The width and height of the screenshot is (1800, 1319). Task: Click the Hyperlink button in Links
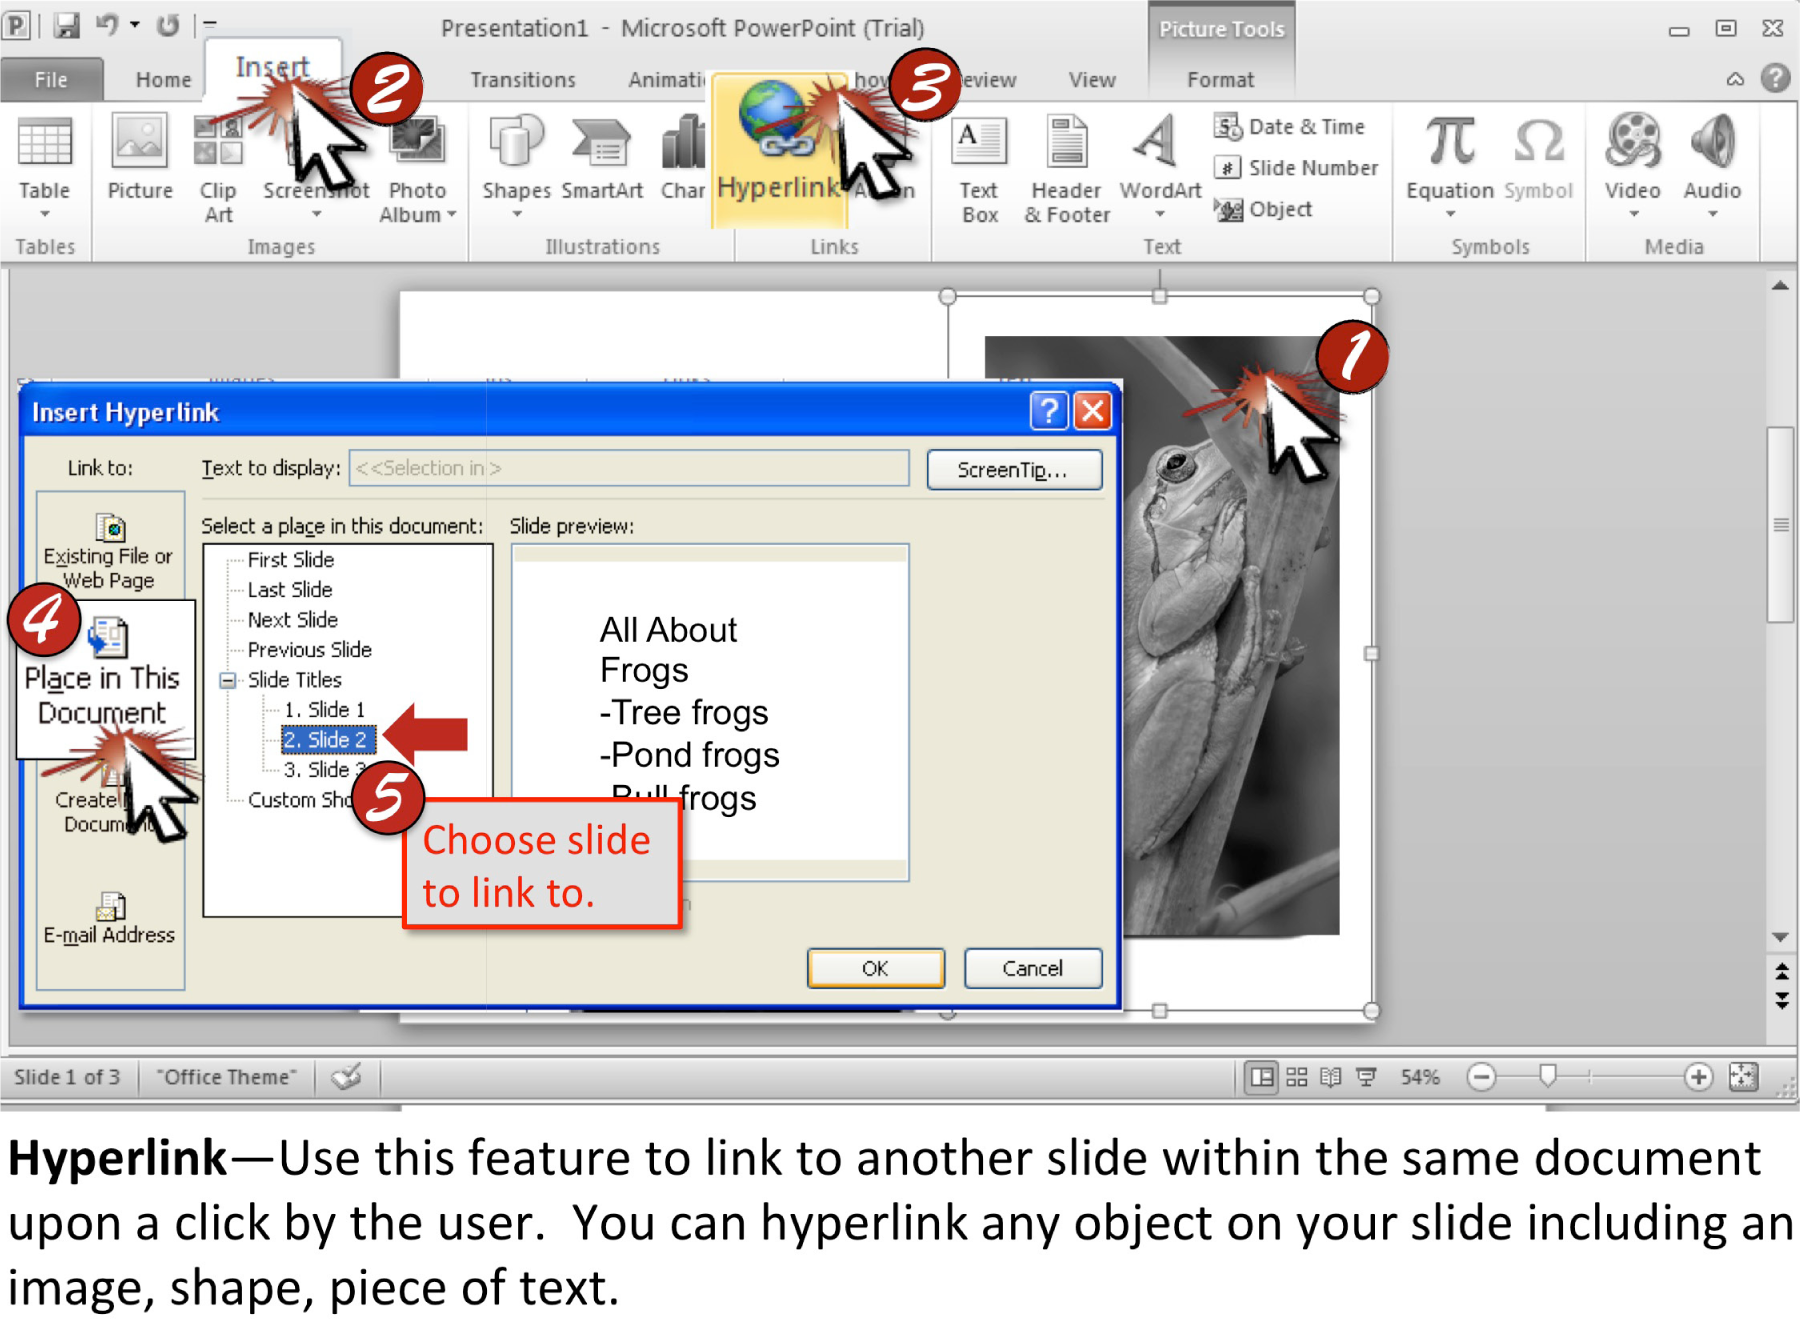click(x=778, y=150)
